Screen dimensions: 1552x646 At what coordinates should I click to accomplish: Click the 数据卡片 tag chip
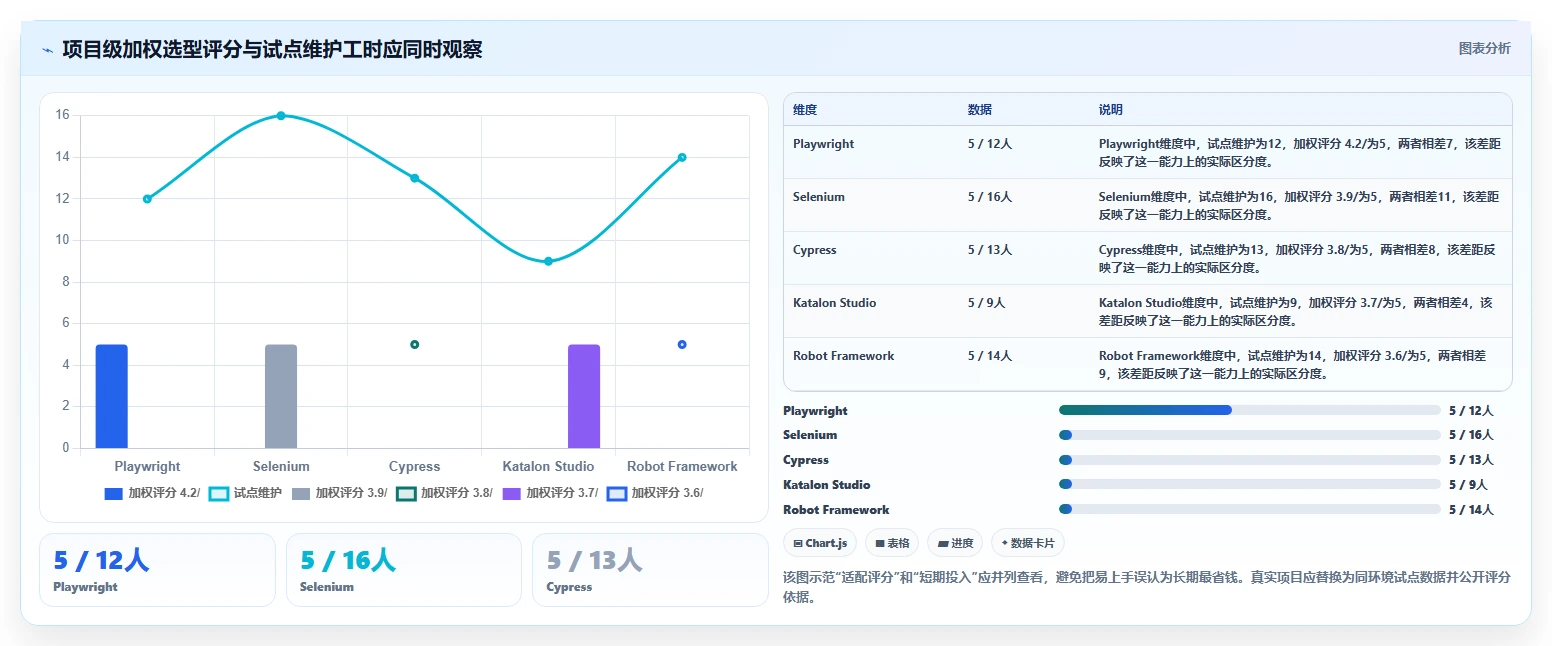[1028, 543]
